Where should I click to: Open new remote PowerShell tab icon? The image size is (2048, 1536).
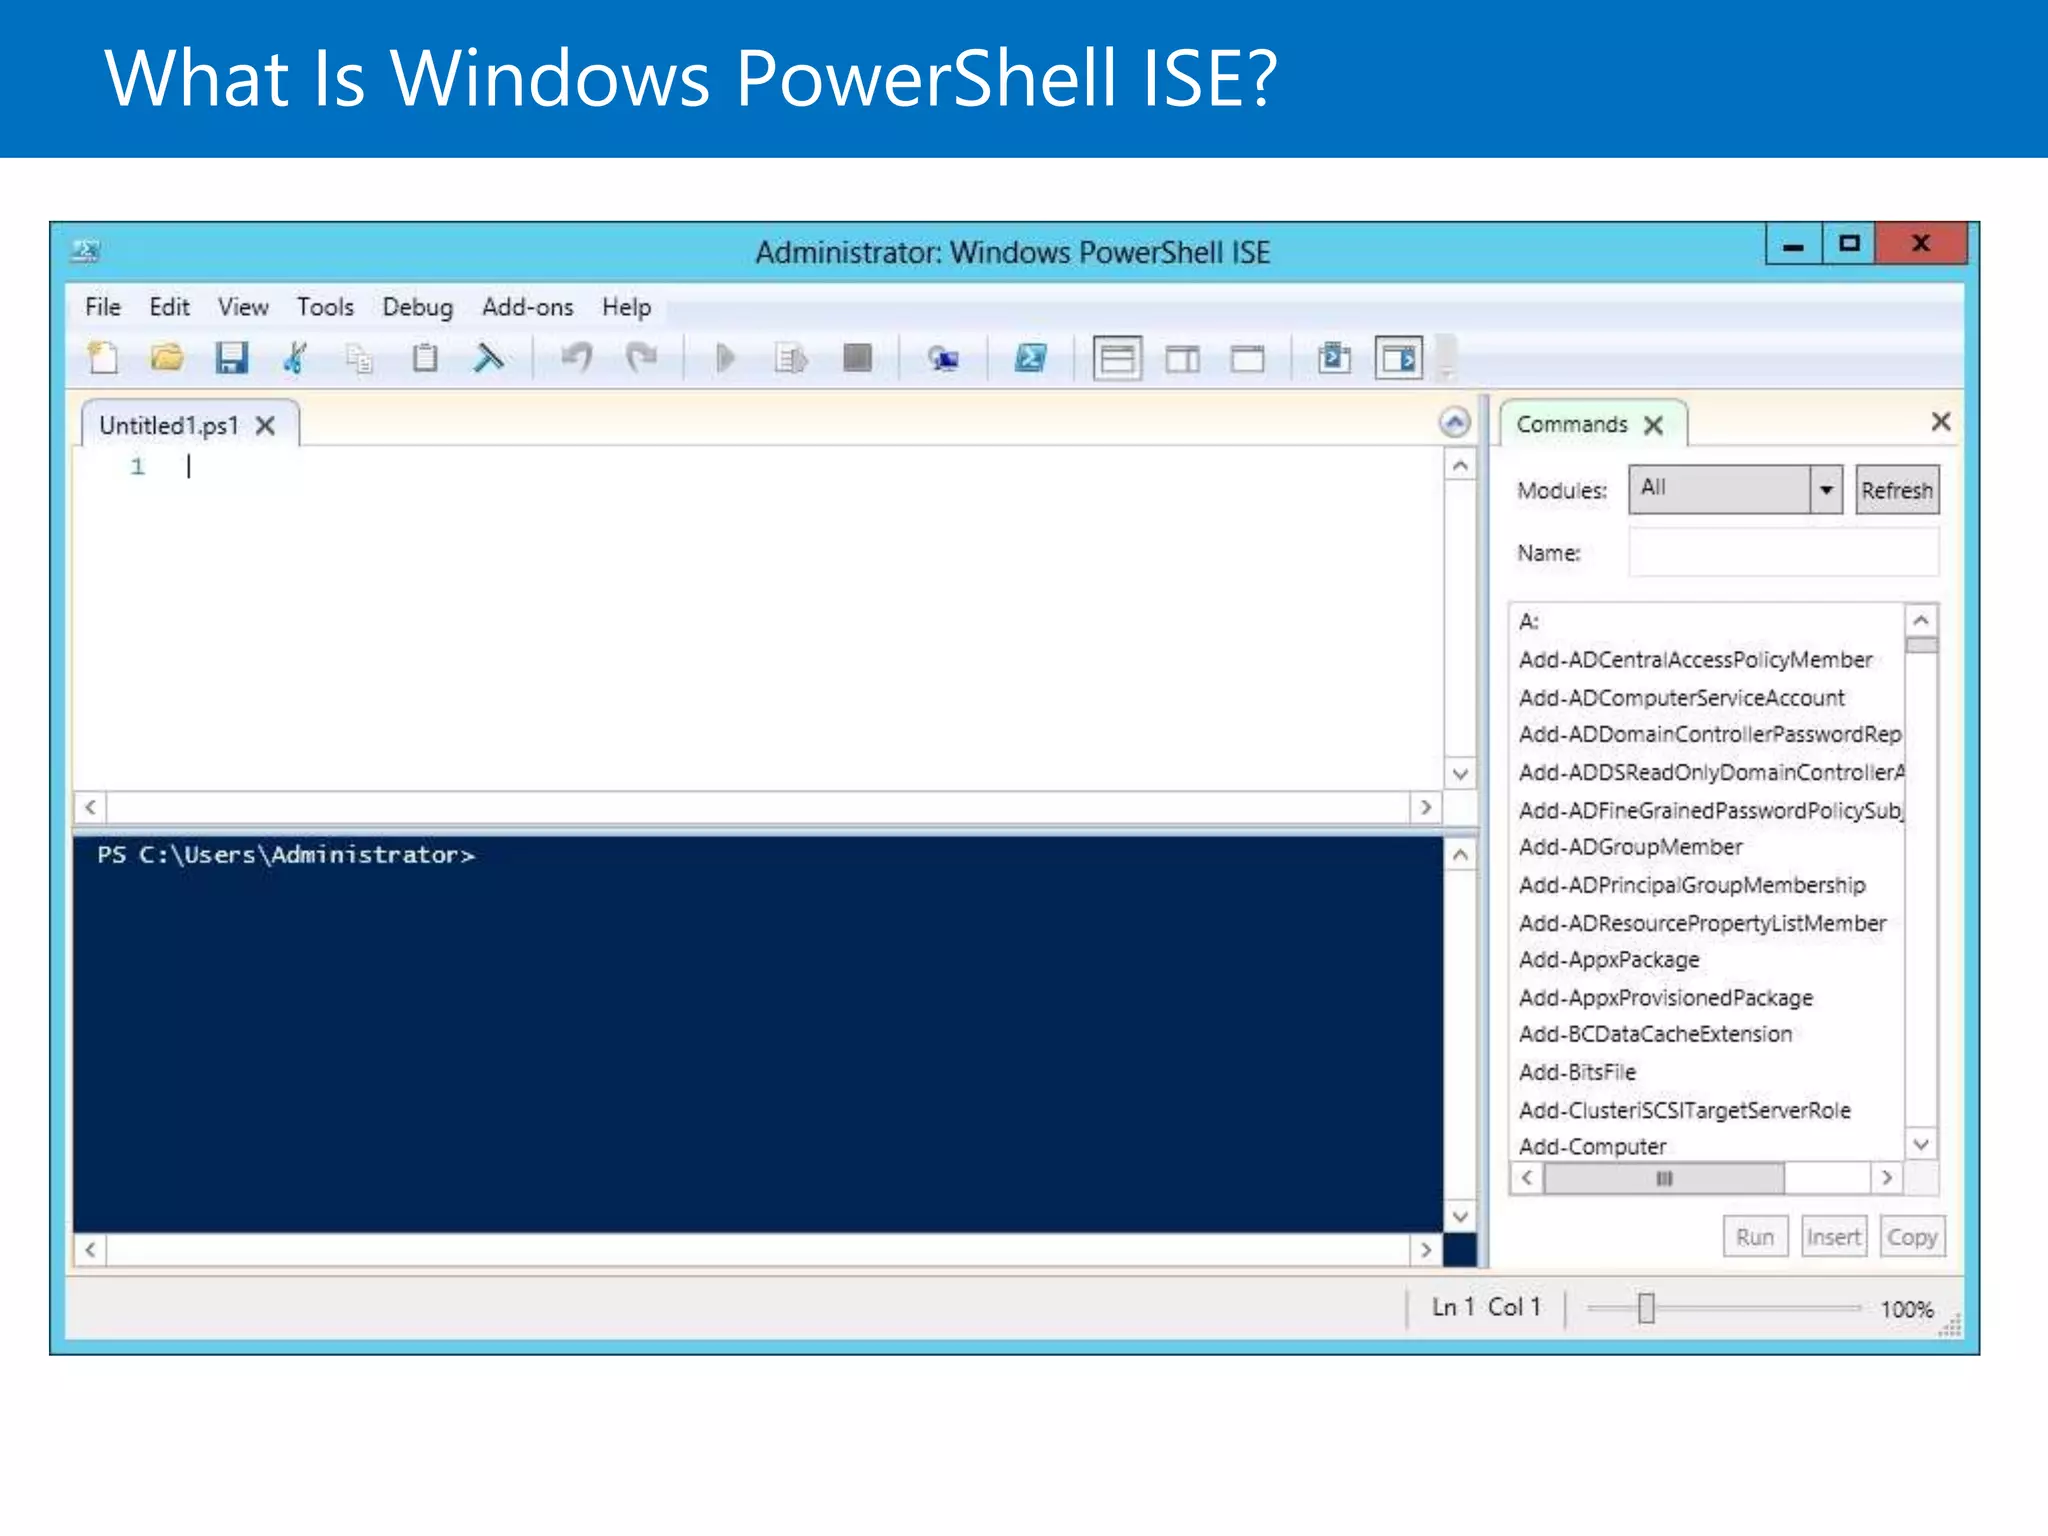[942, 357]
